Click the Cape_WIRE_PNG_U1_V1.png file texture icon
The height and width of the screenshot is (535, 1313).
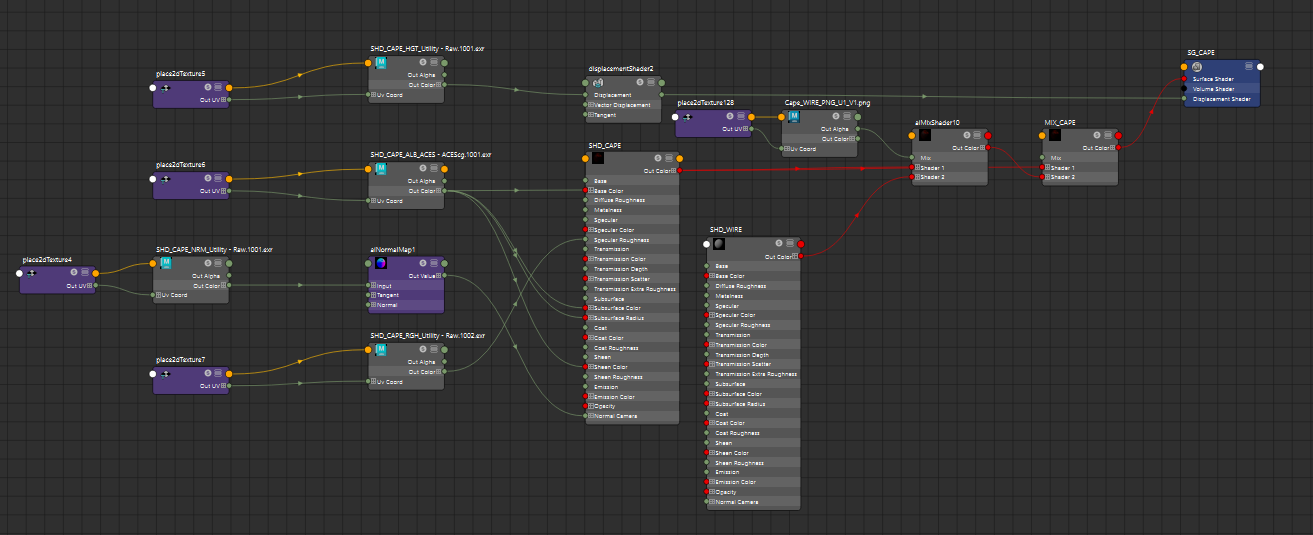pyautogui.click(x=794, y=117)
